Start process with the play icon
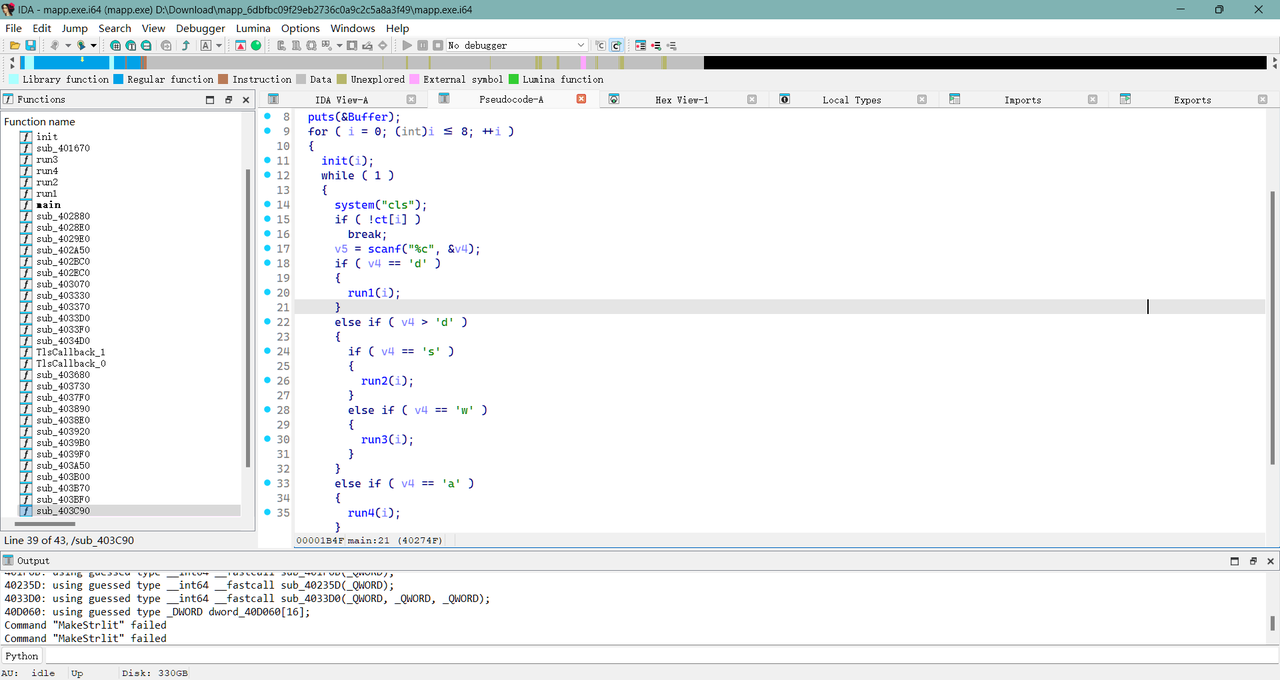Screen dimensions: 1280x680 [406, 45]
